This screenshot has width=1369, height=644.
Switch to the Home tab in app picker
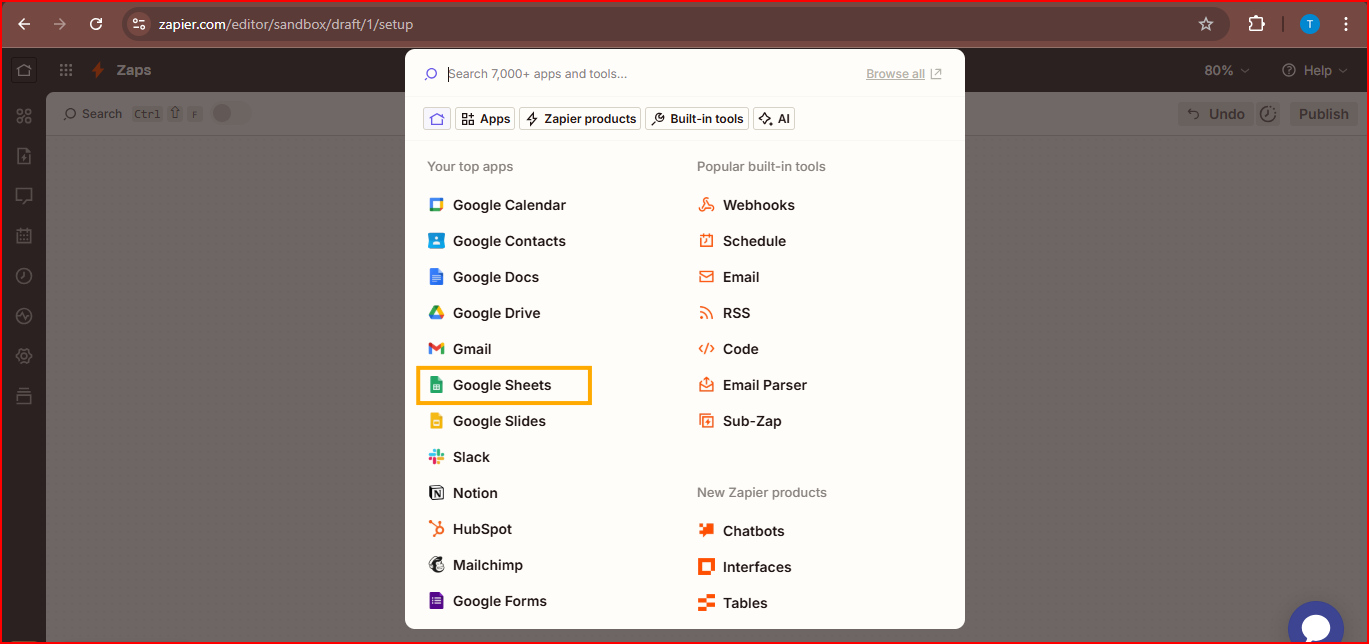437,119
